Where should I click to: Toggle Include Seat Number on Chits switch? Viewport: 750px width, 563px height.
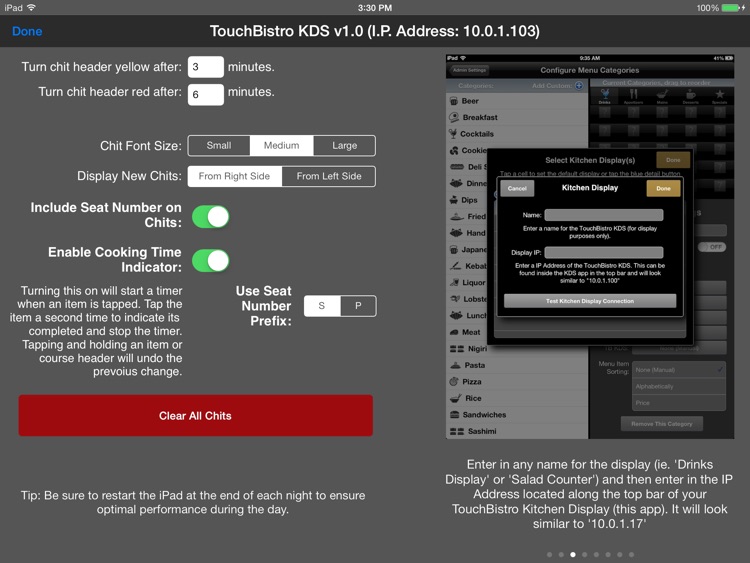click(x=210, y=217)
